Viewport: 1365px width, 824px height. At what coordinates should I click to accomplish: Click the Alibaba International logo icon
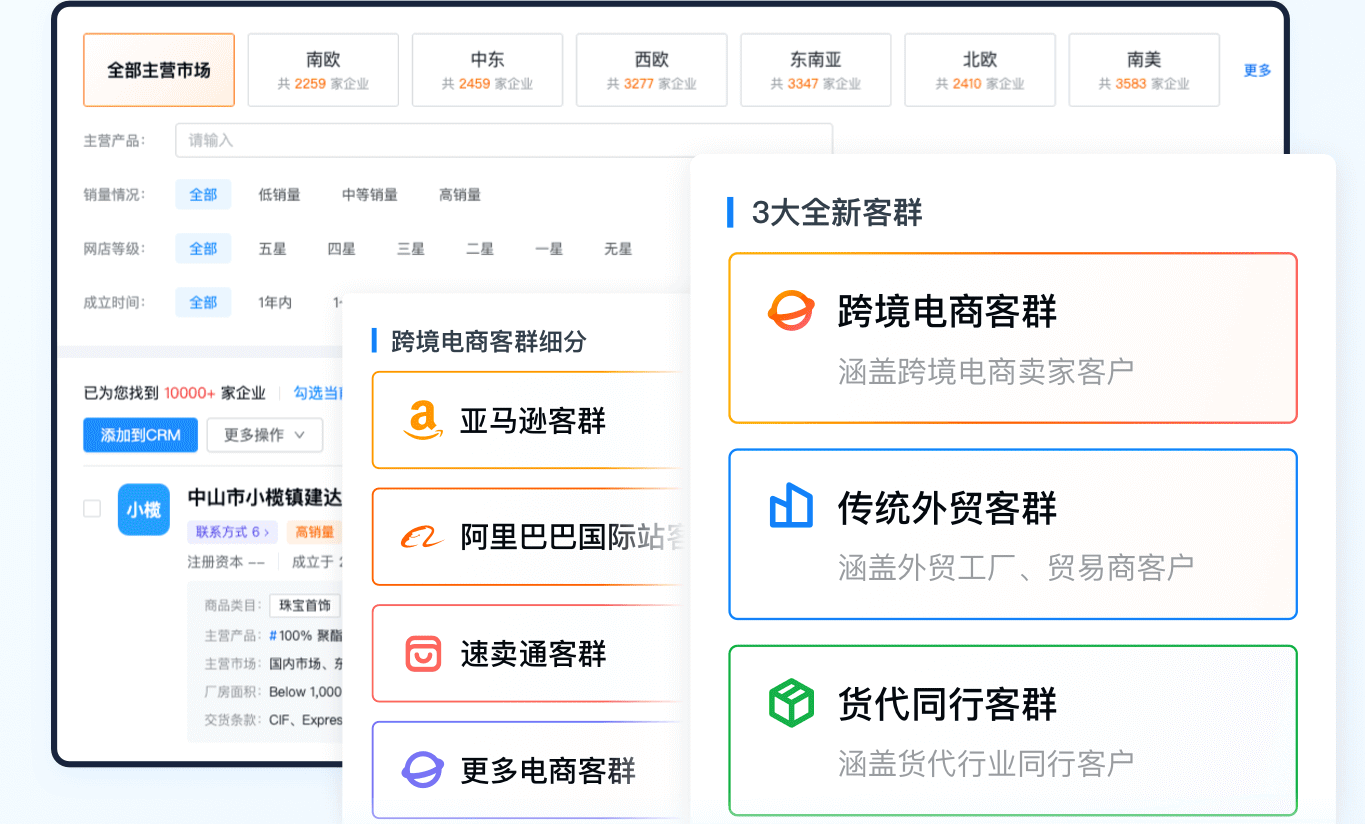click(423, 537)
